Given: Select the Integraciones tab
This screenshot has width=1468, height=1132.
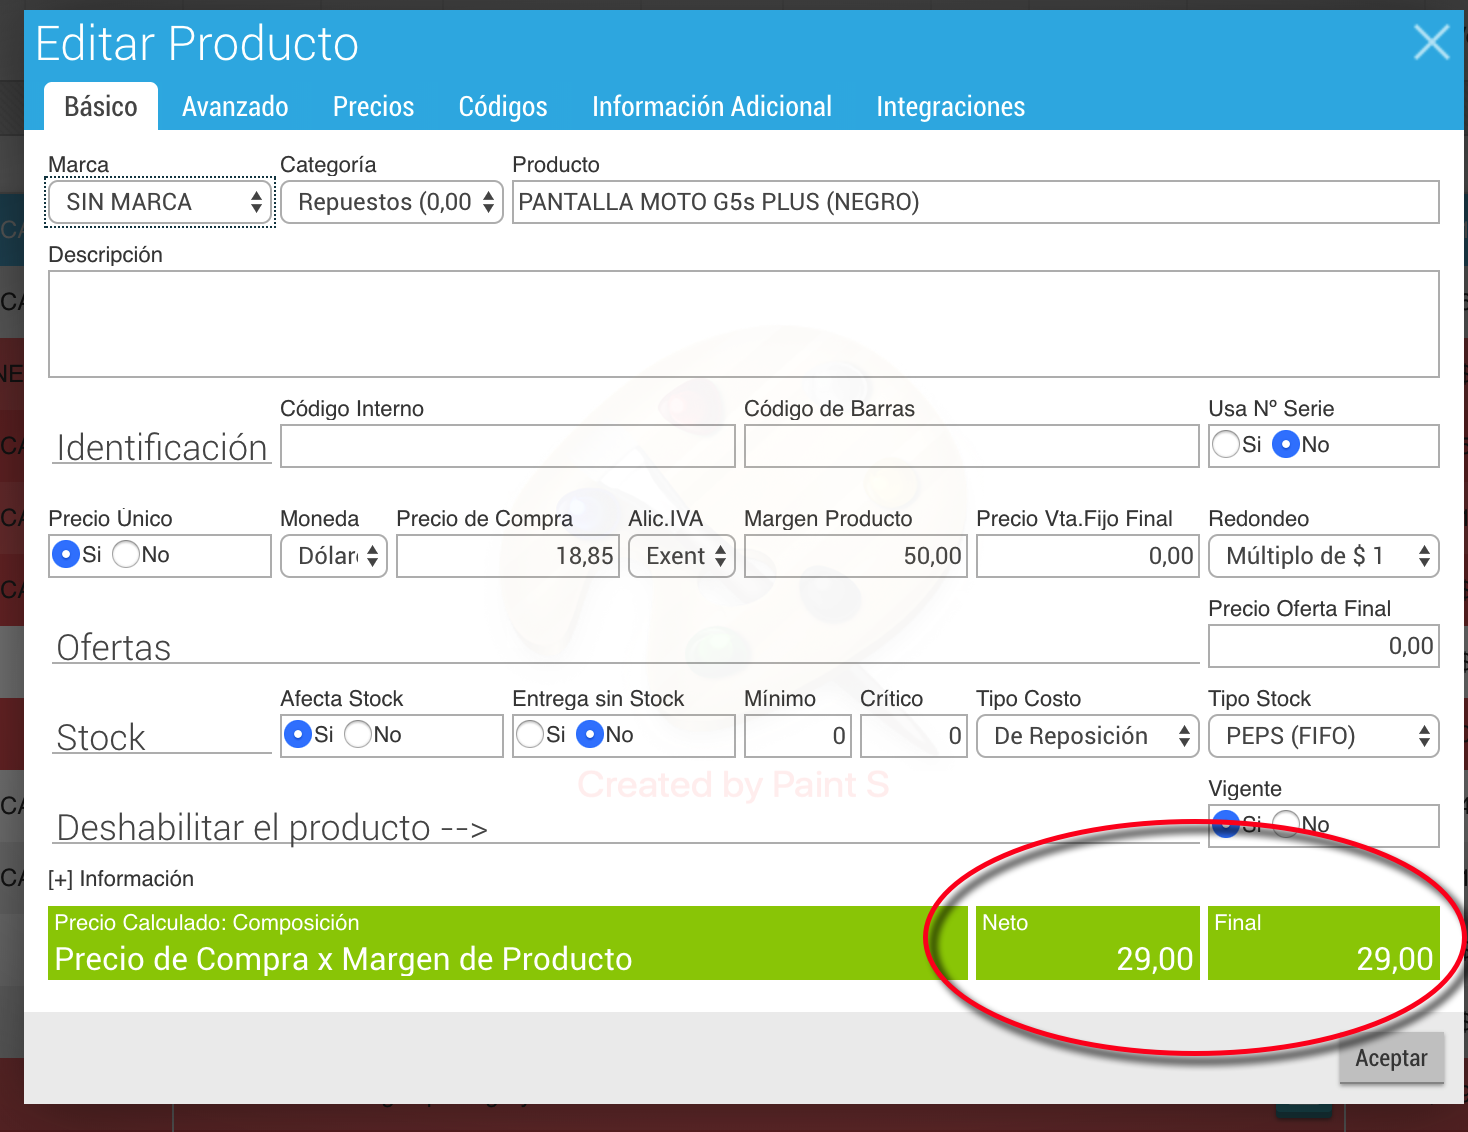Looking at the screenshot, I should tap(950, 107).
